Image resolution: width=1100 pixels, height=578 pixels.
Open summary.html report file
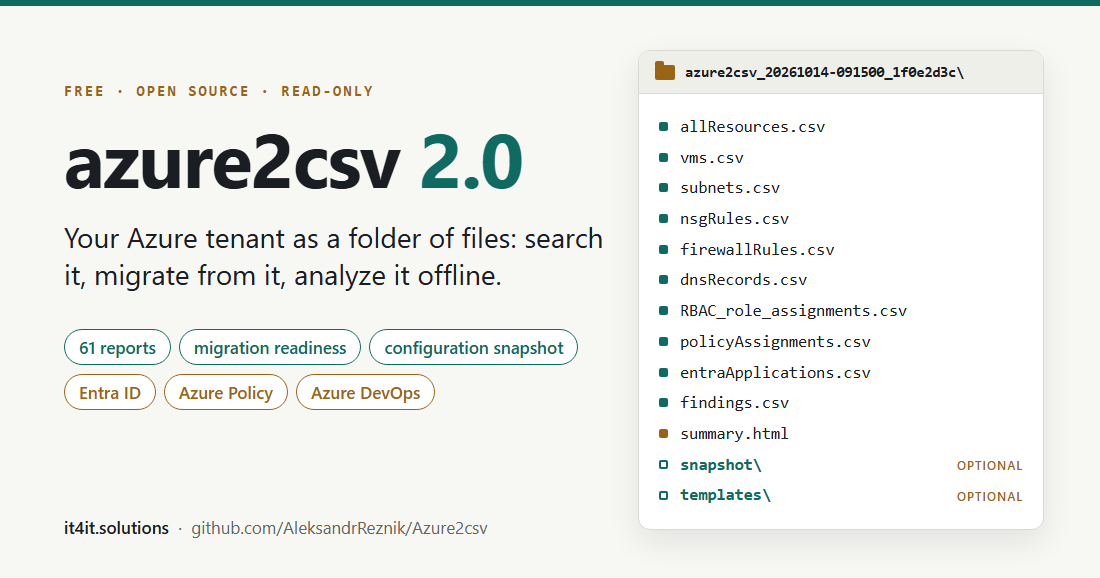pyautogui.click(x=735, y=434)
